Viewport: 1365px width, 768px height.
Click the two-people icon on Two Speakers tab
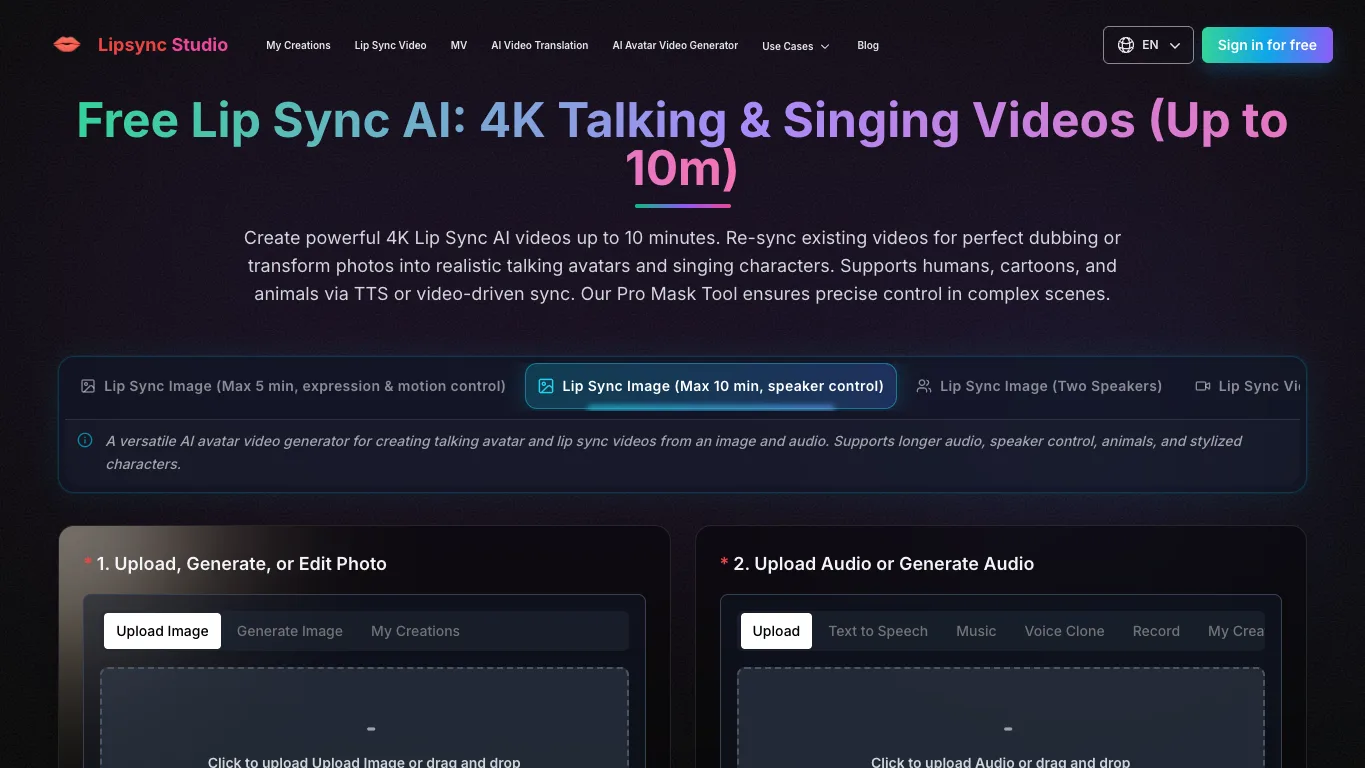[924, 386]
